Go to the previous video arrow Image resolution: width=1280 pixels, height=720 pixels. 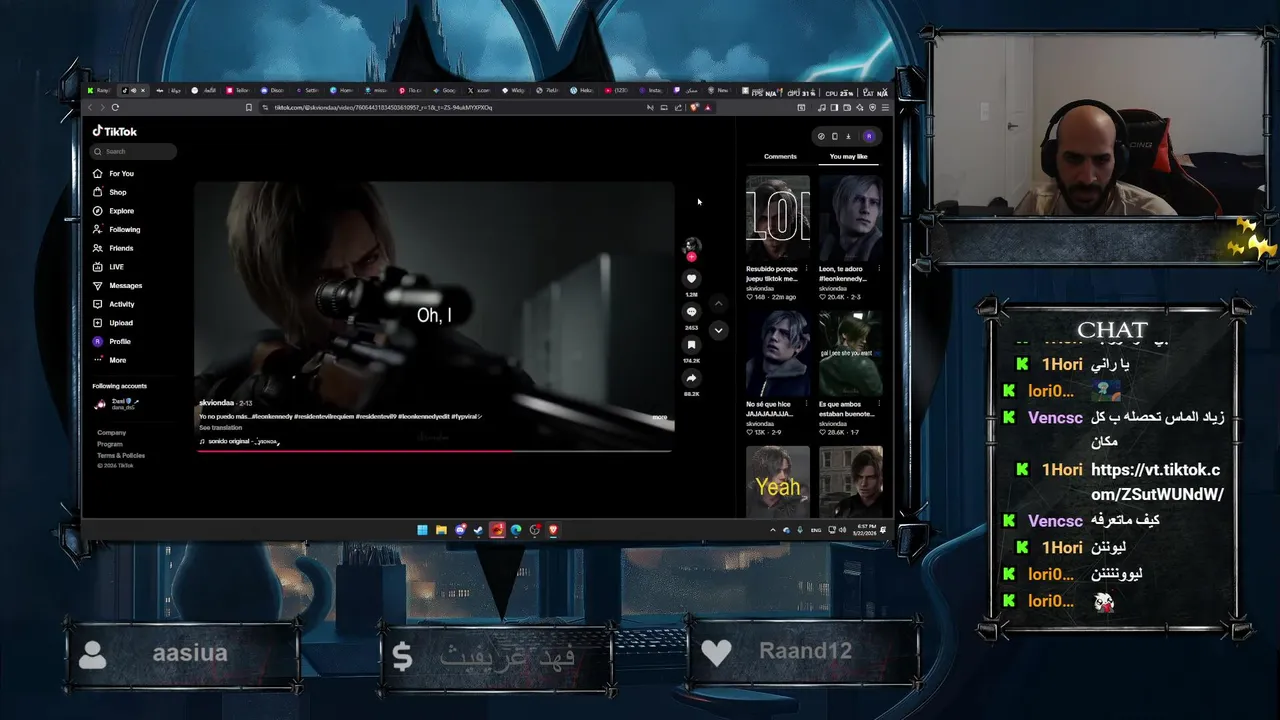click(x=718, y=303)
